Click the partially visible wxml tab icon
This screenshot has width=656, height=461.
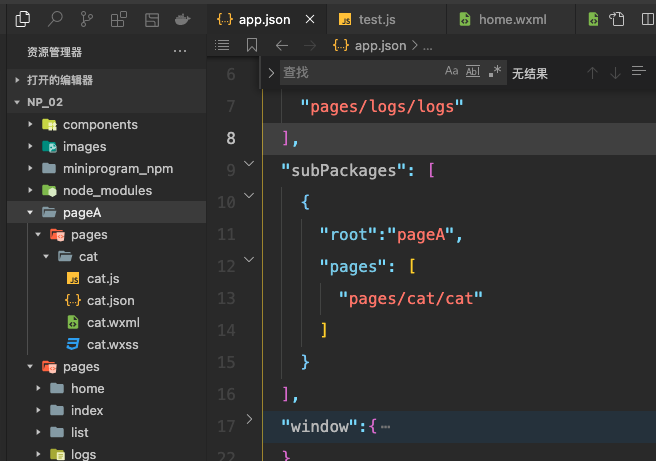click(x=593, y=19)
